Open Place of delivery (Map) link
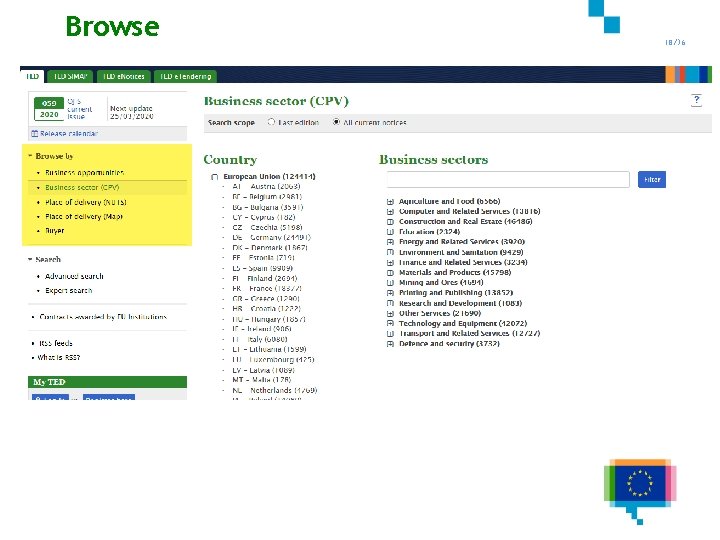 (x=84, y=216)
